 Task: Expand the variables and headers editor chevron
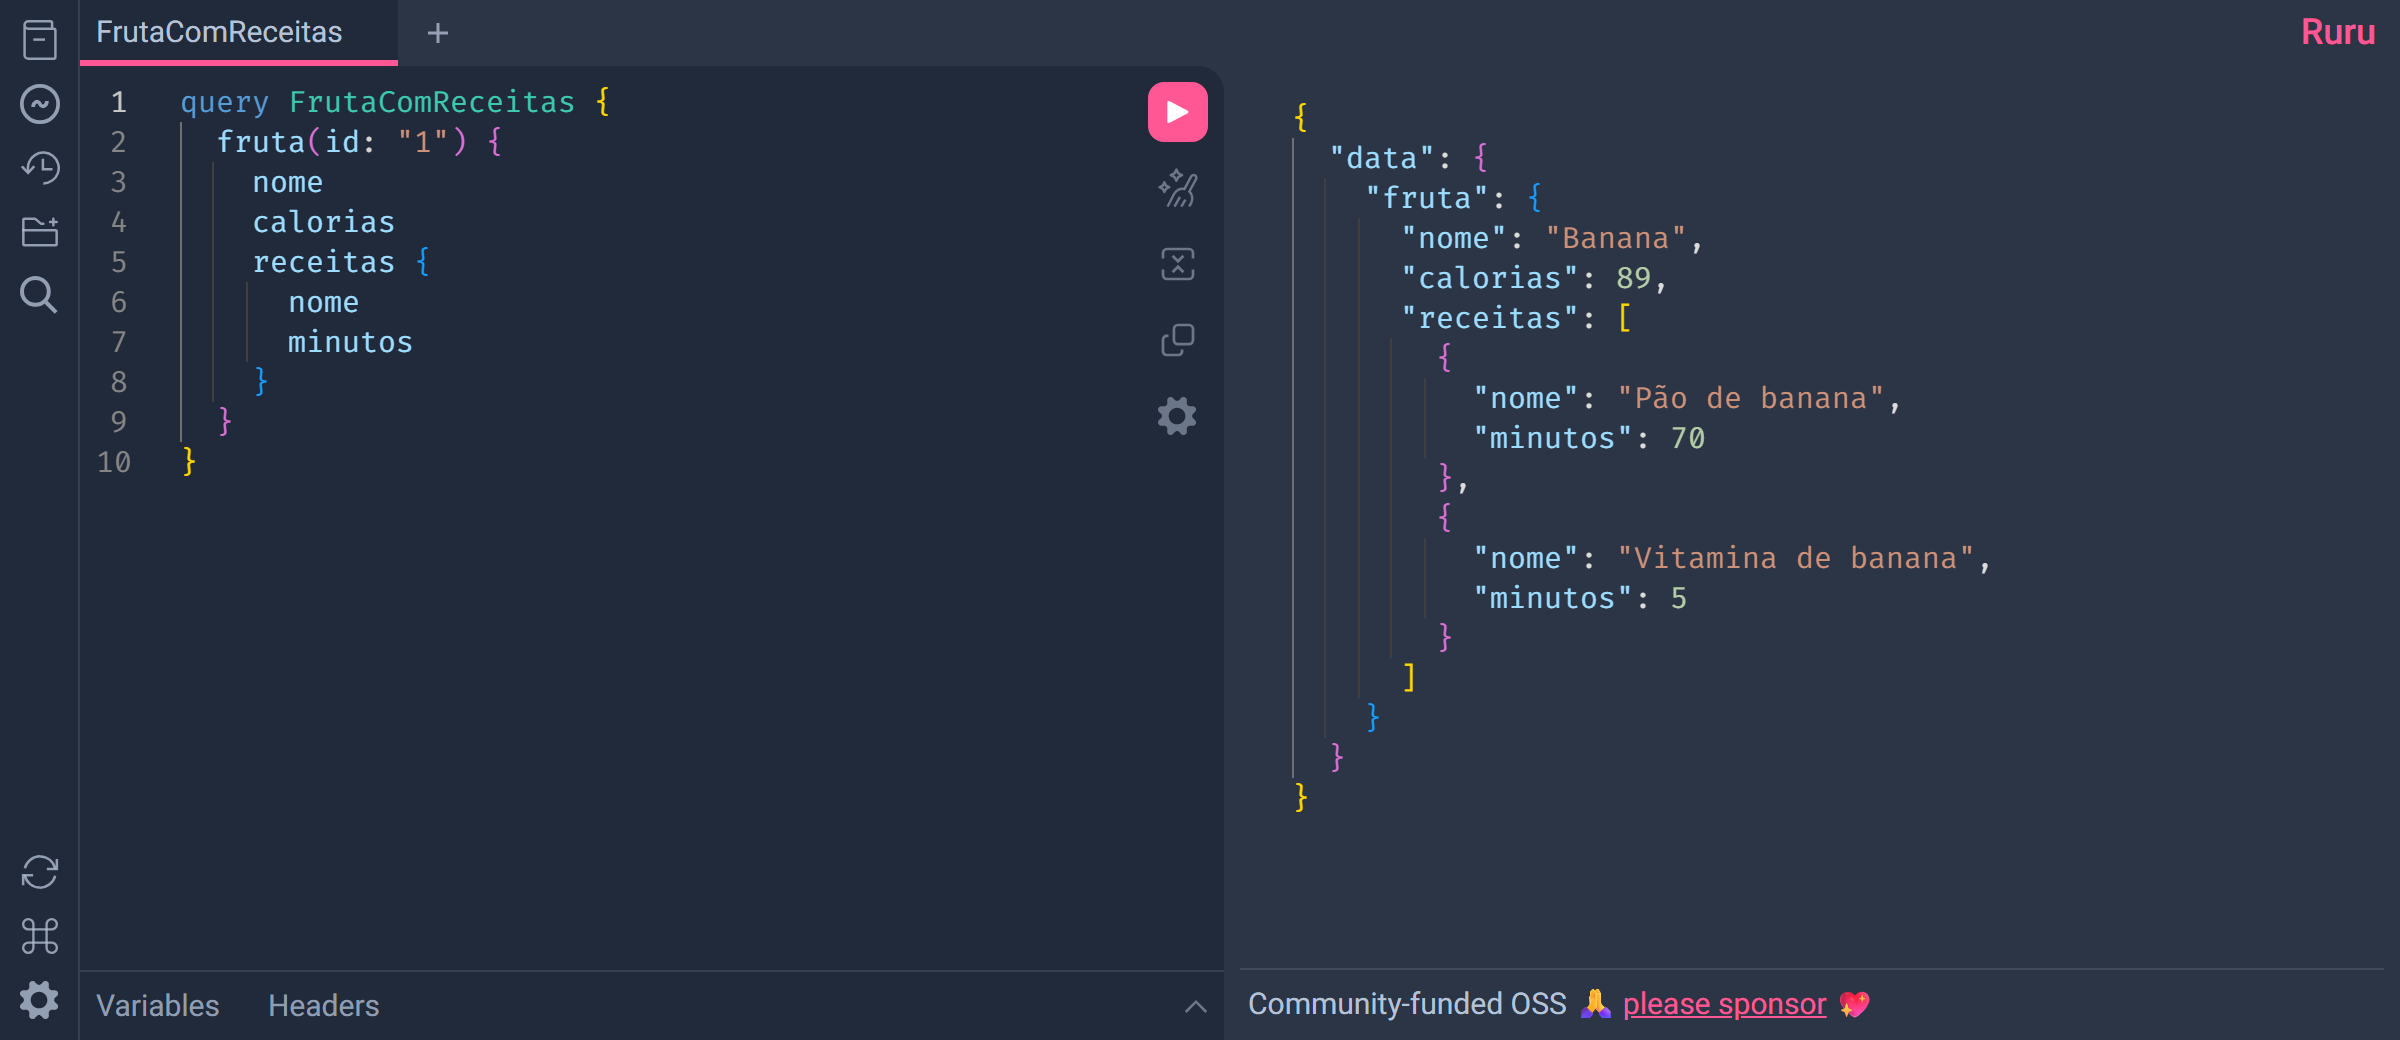pyautogui.click(x=1195, y=1006)
